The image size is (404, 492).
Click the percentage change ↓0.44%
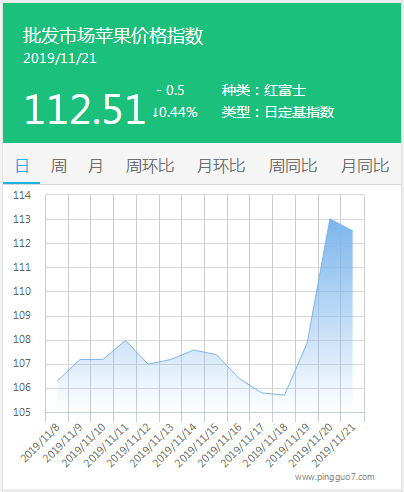click(x=175, y=112)
